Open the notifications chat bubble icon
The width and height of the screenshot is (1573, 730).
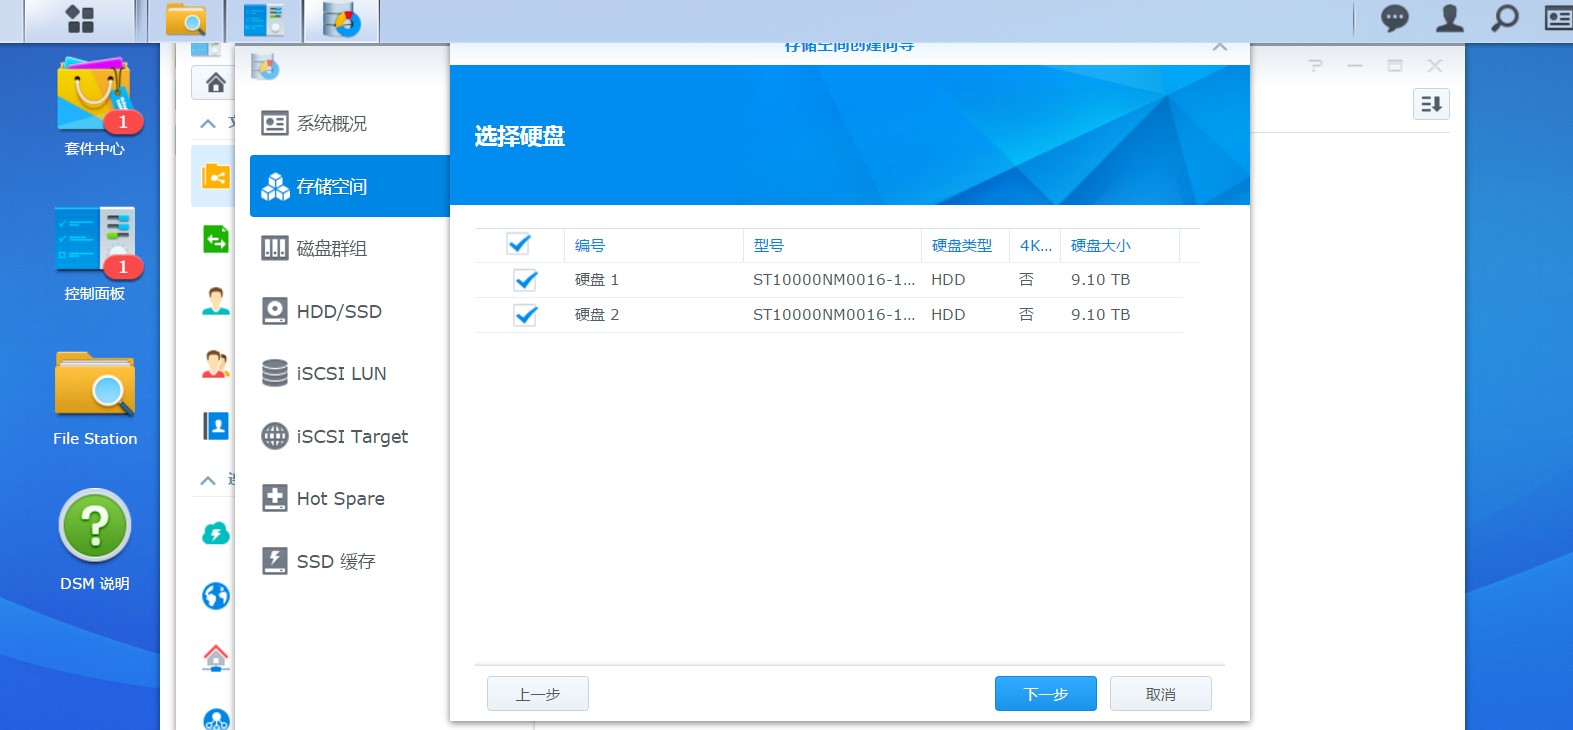pos(1395,18)
